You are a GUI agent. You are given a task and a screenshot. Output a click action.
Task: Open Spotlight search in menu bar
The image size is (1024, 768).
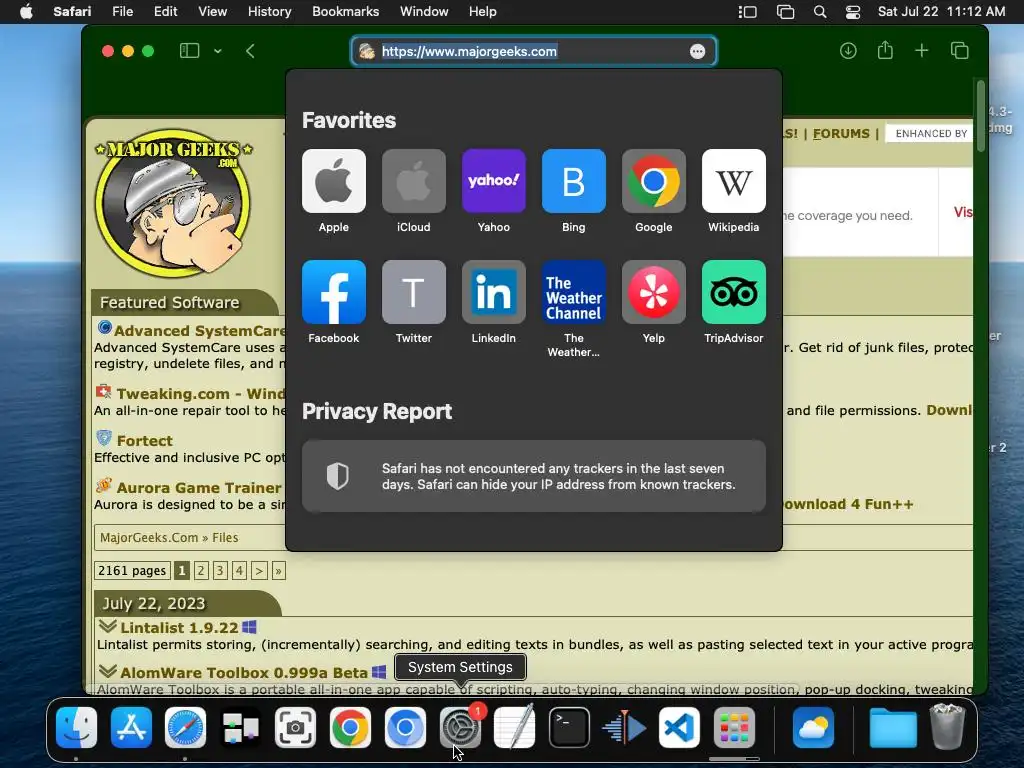tap(820, 12)
